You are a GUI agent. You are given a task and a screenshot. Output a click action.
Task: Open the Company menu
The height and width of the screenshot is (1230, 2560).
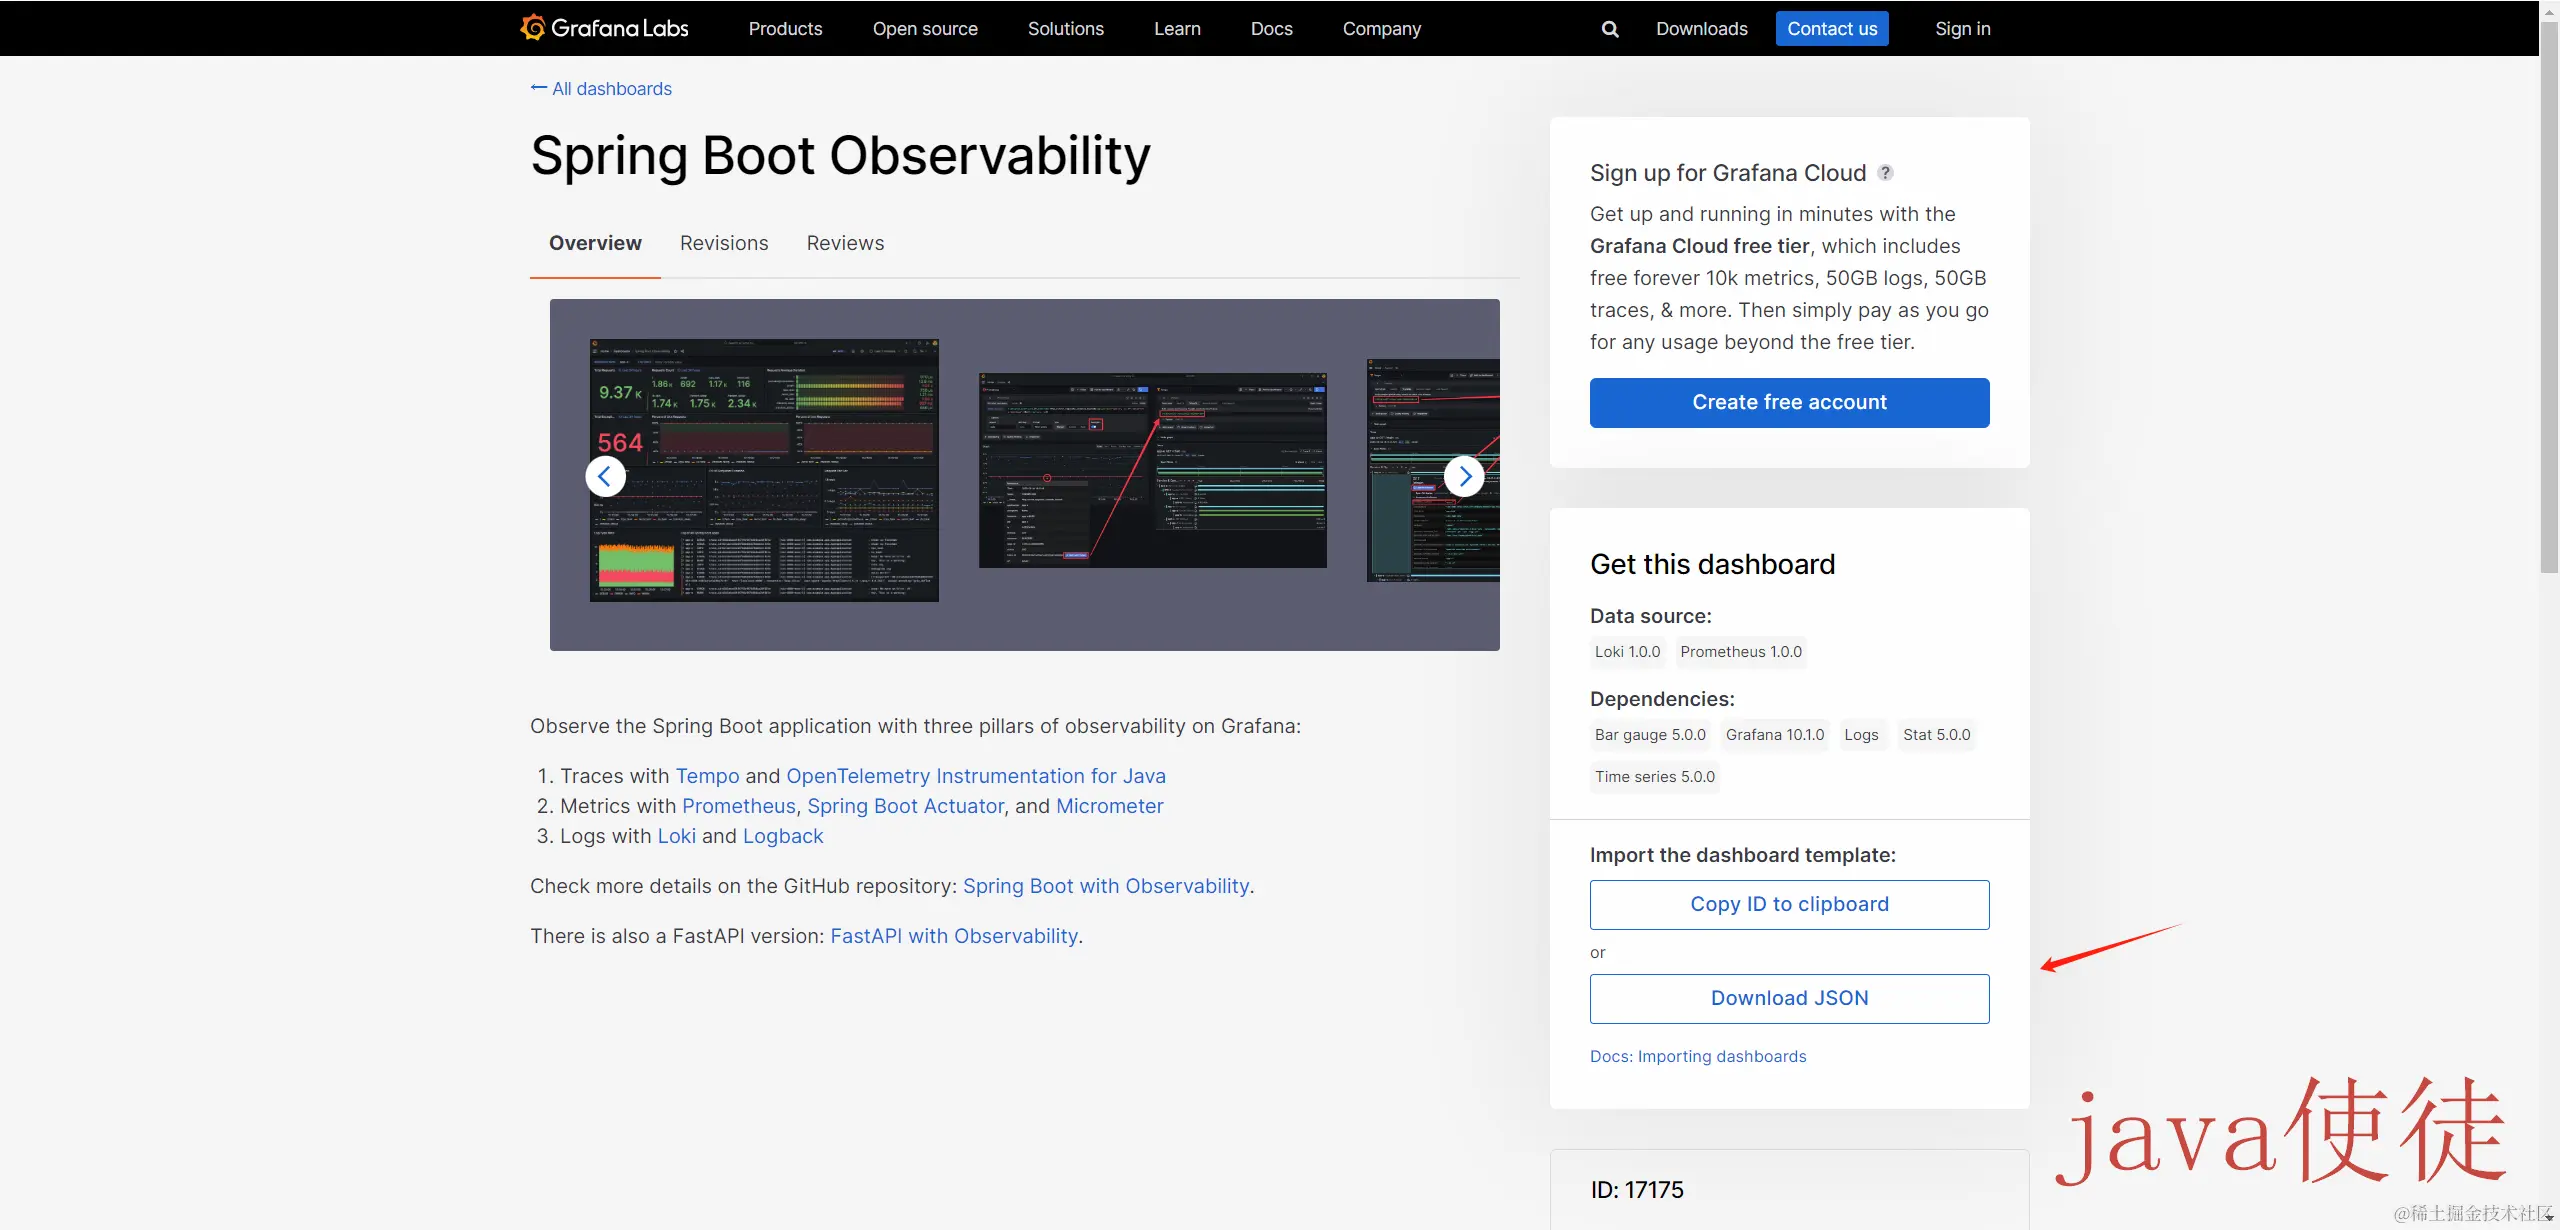pyautogui.click(x=1382, y=29)
